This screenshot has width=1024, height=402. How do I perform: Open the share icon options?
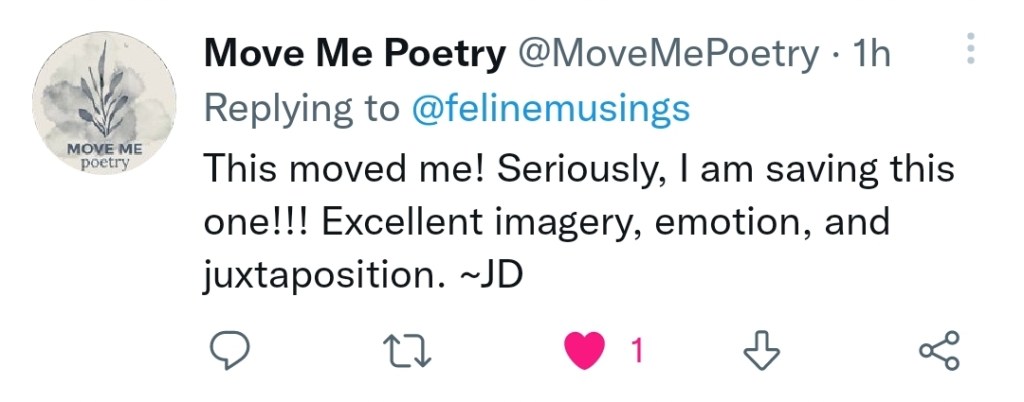coord(938,350)
